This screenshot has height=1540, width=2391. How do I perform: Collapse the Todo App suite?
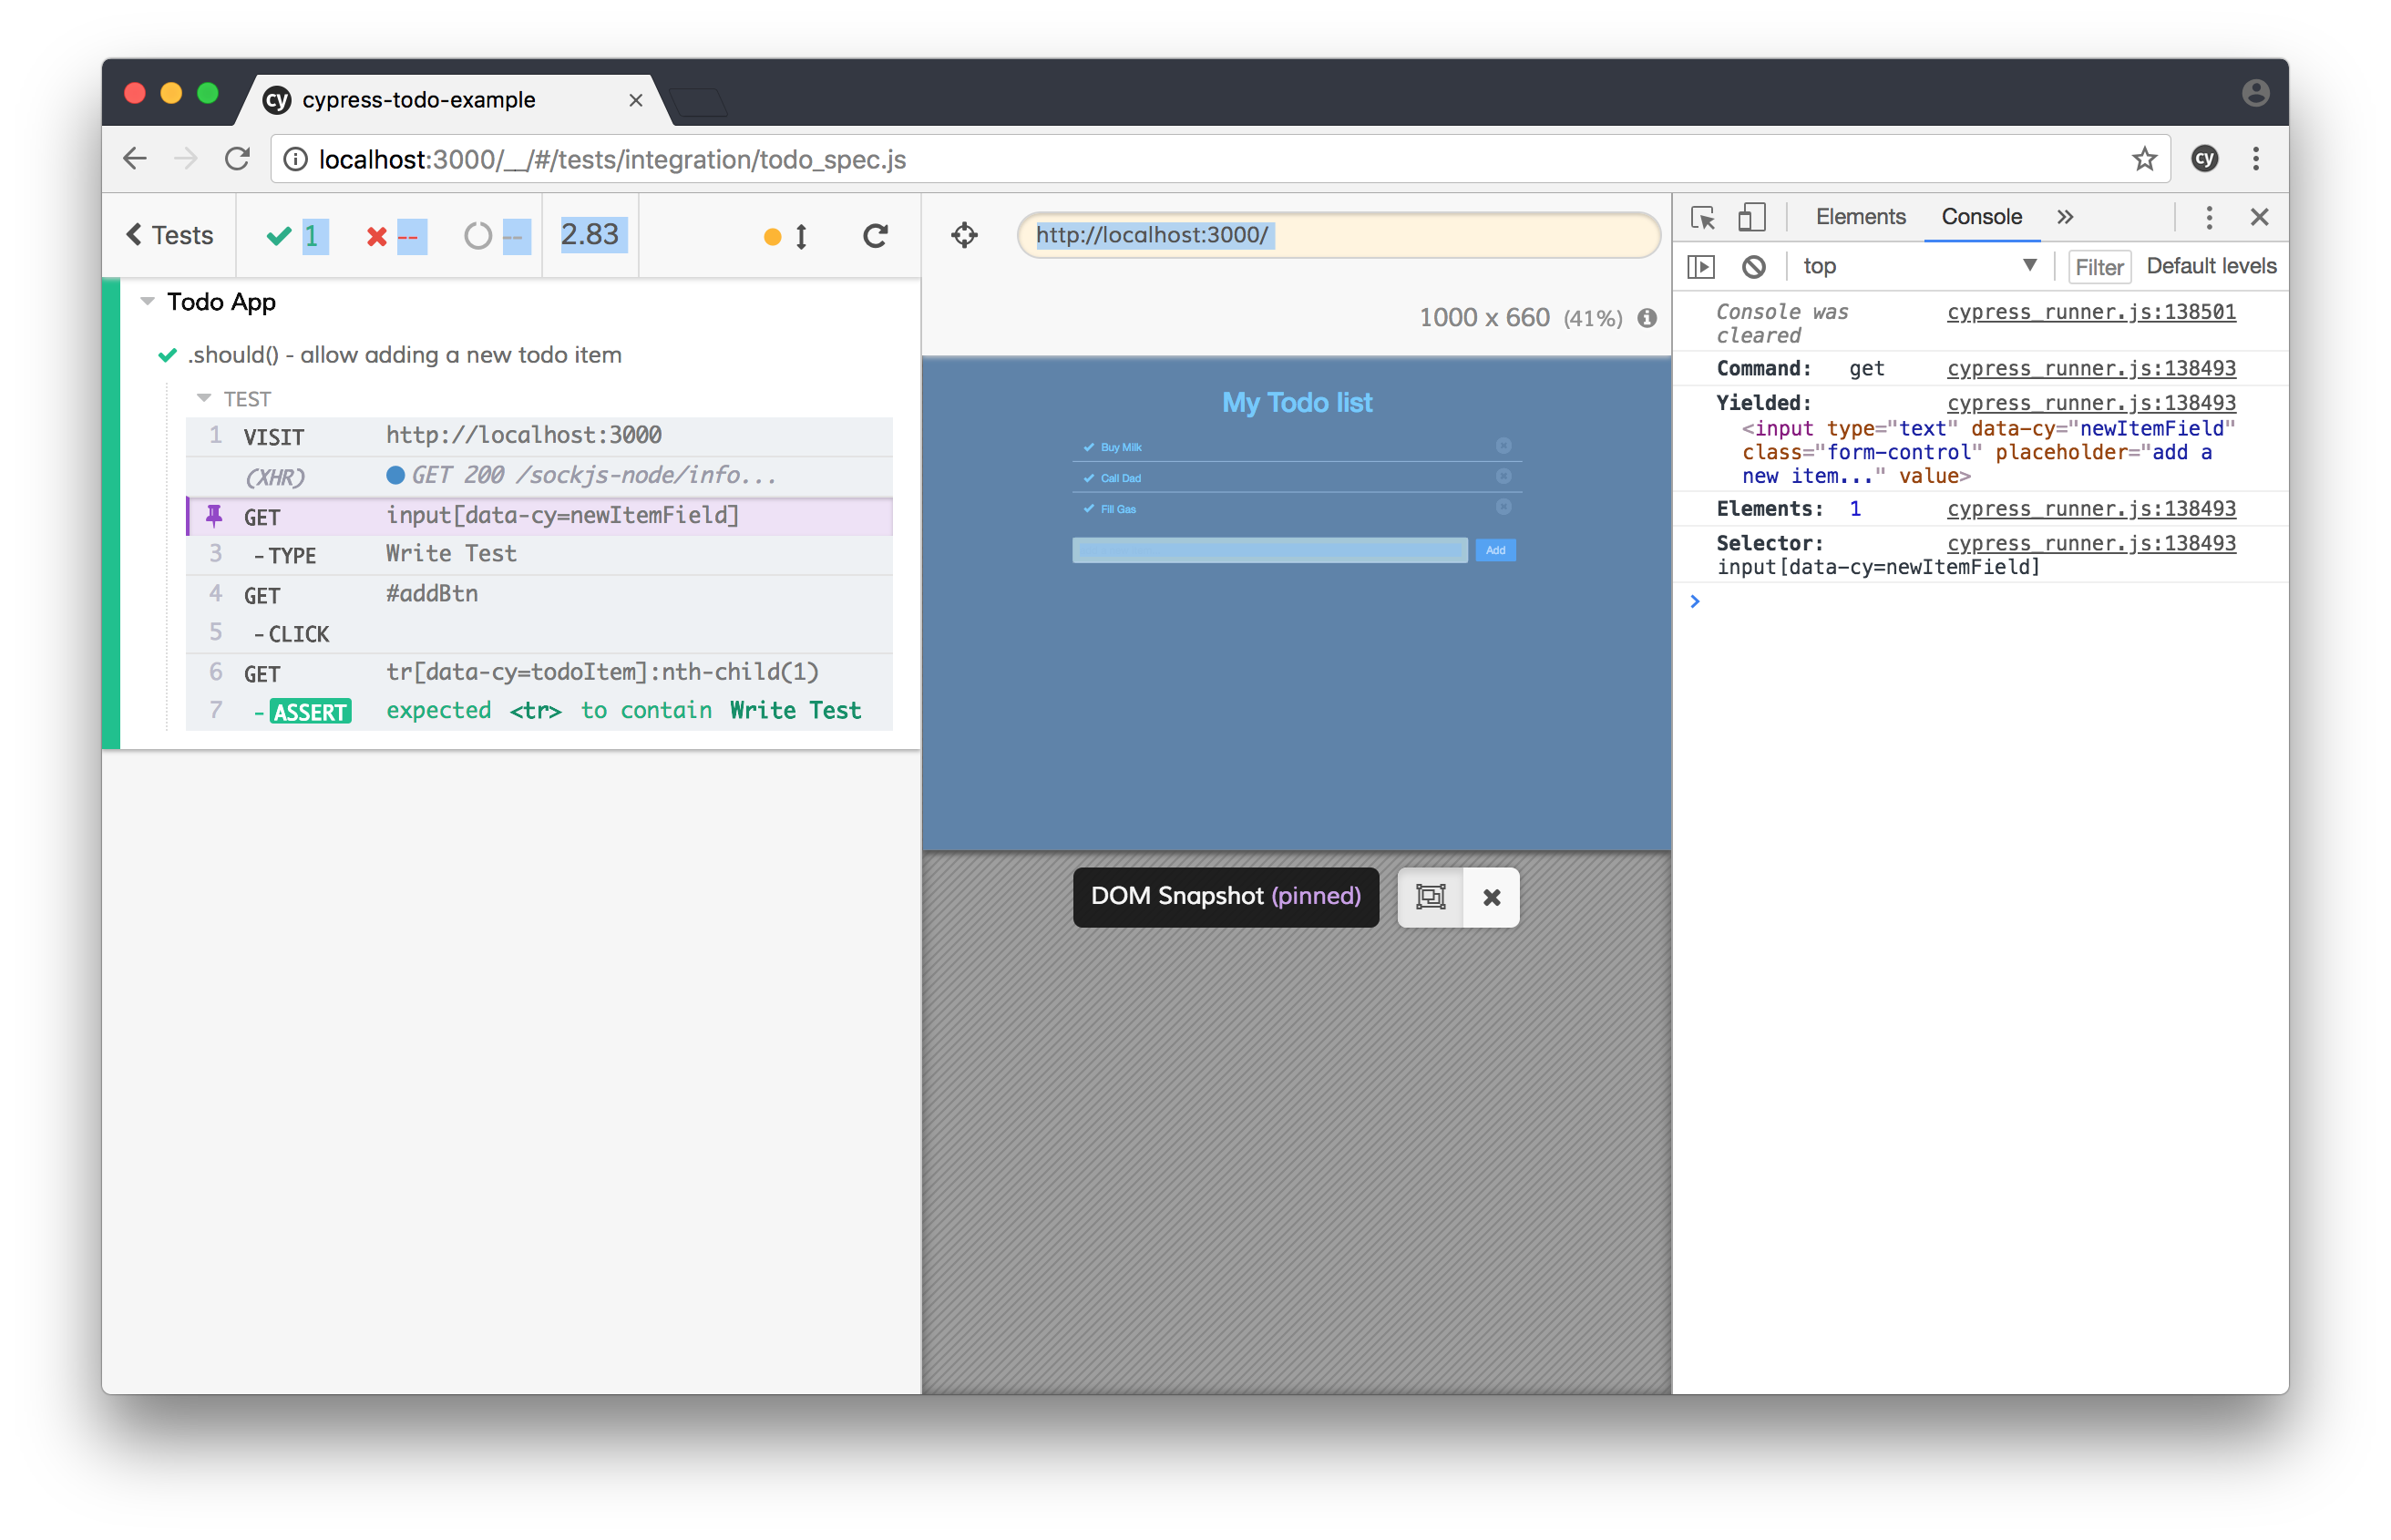point(148,301)
